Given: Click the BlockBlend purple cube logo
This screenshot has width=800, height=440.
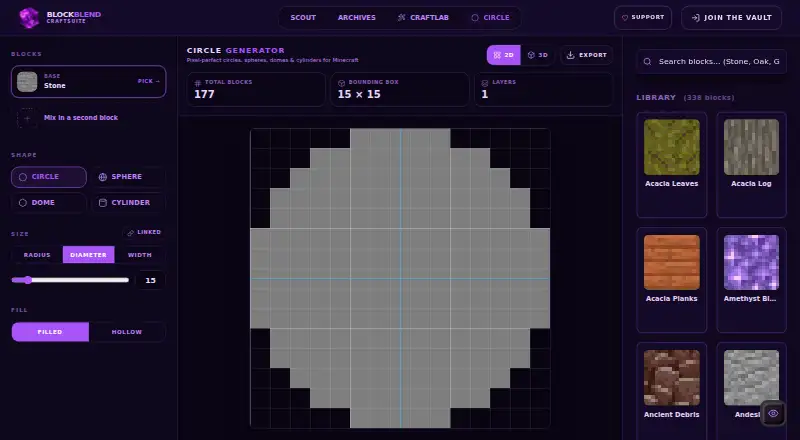Looking at the screenshot, I should click(29, 18).
